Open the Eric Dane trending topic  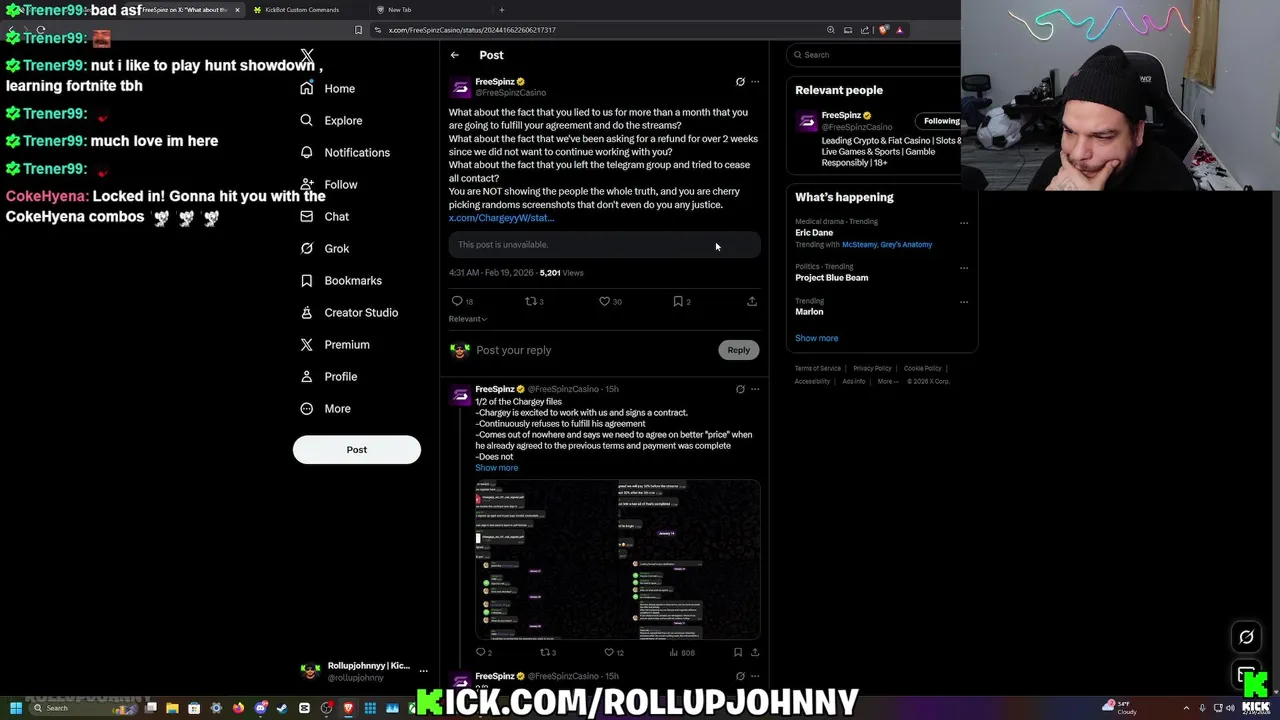(814, 233)
